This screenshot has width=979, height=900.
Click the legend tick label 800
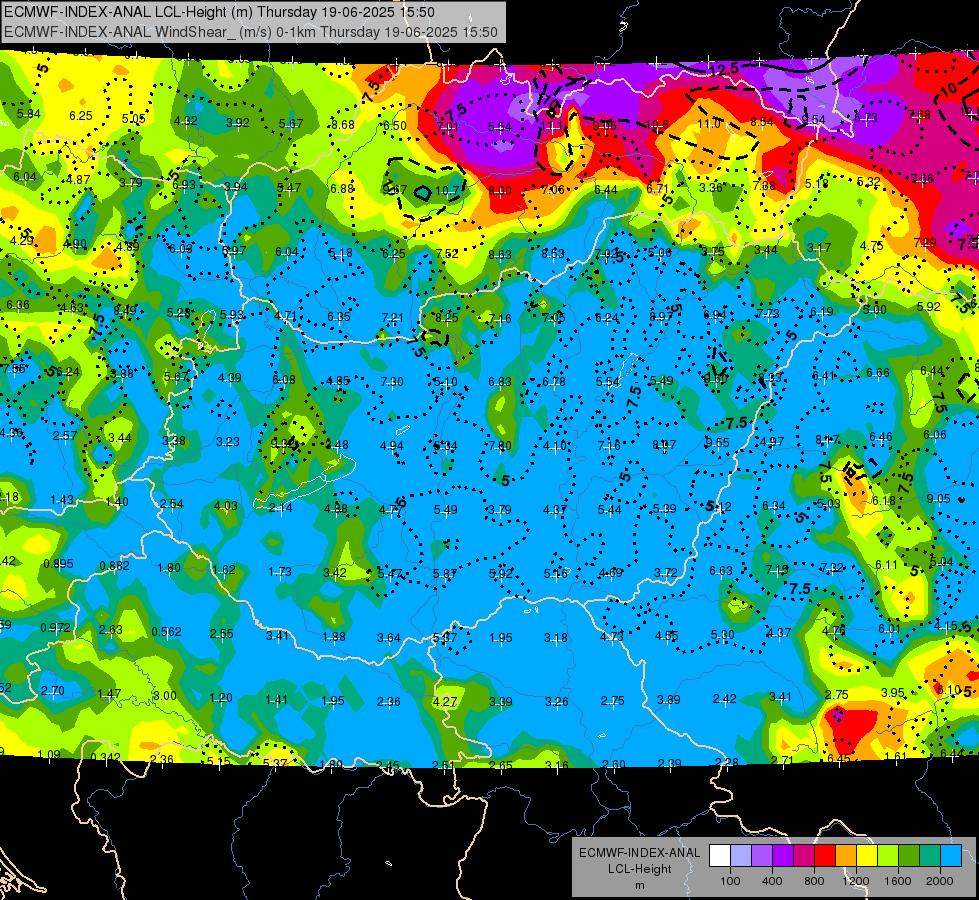(x=814, y=881)
